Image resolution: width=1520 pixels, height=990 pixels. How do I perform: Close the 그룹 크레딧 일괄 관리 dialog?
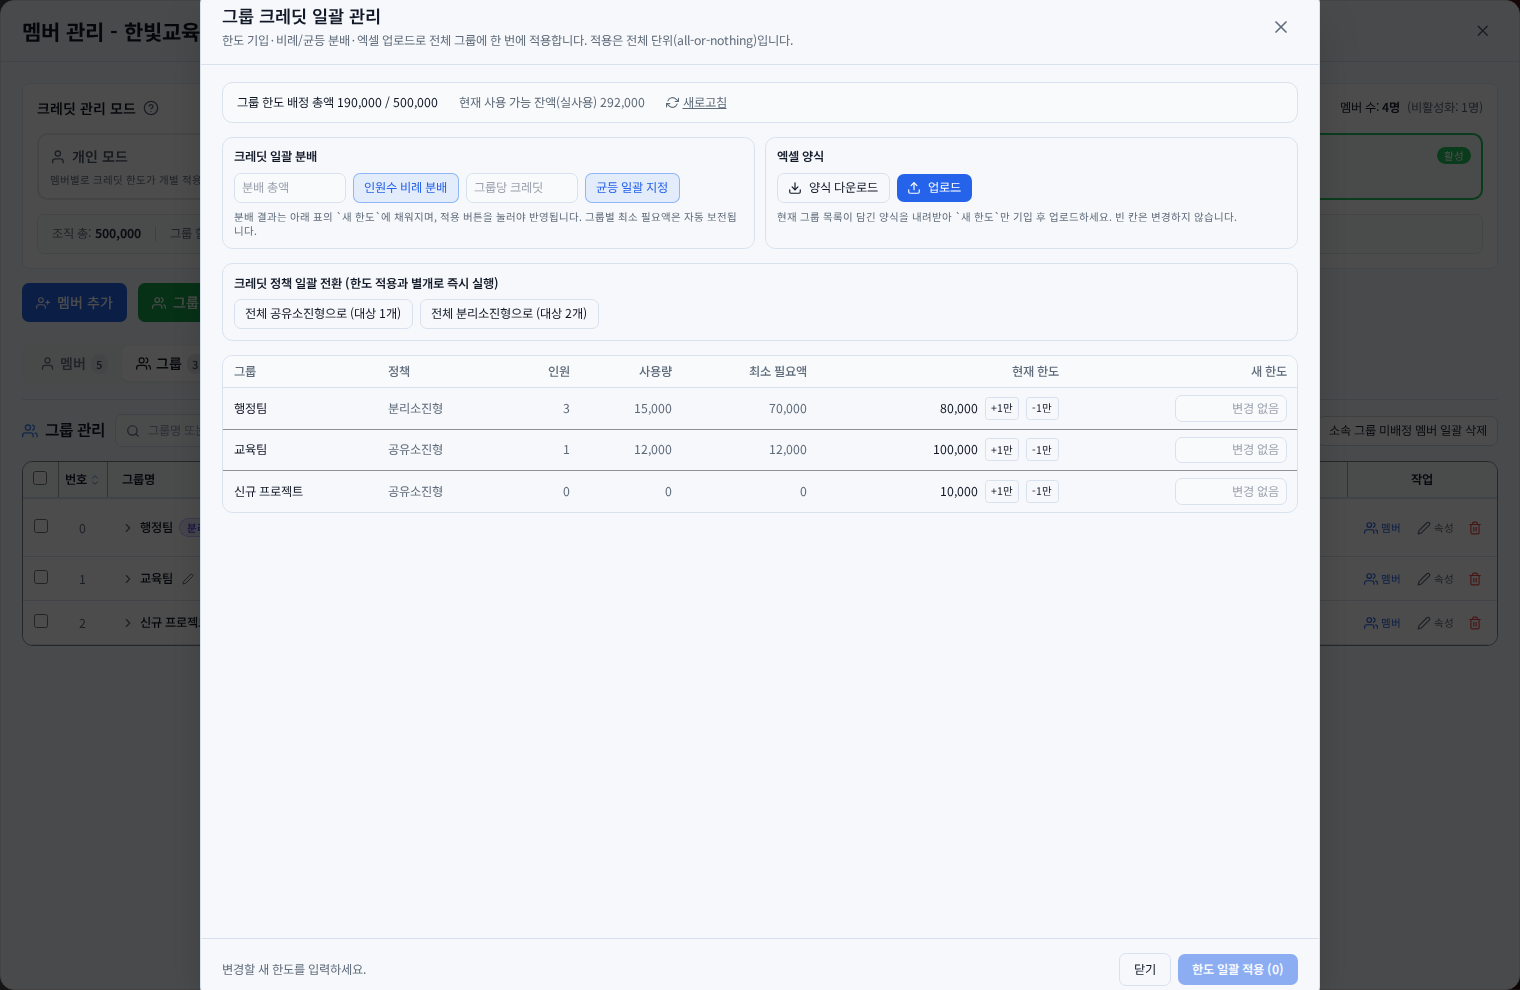1281,27
